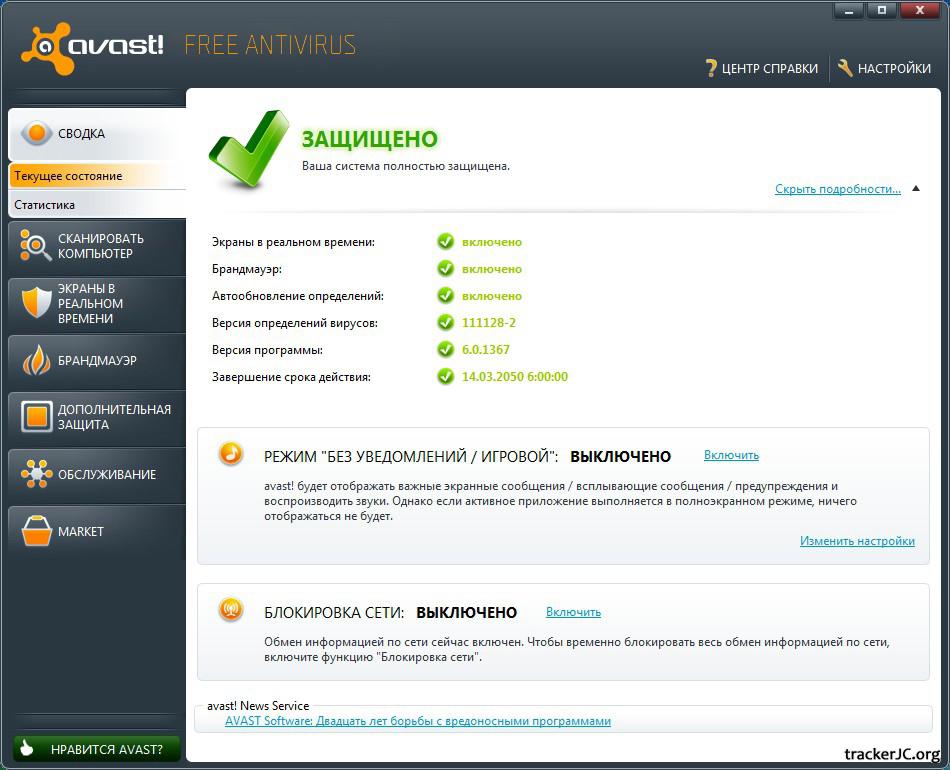This screenshot has height=770, width=950.
Task: Collapse details with Скрыть подробности link
Action: (x=837, y=189)
